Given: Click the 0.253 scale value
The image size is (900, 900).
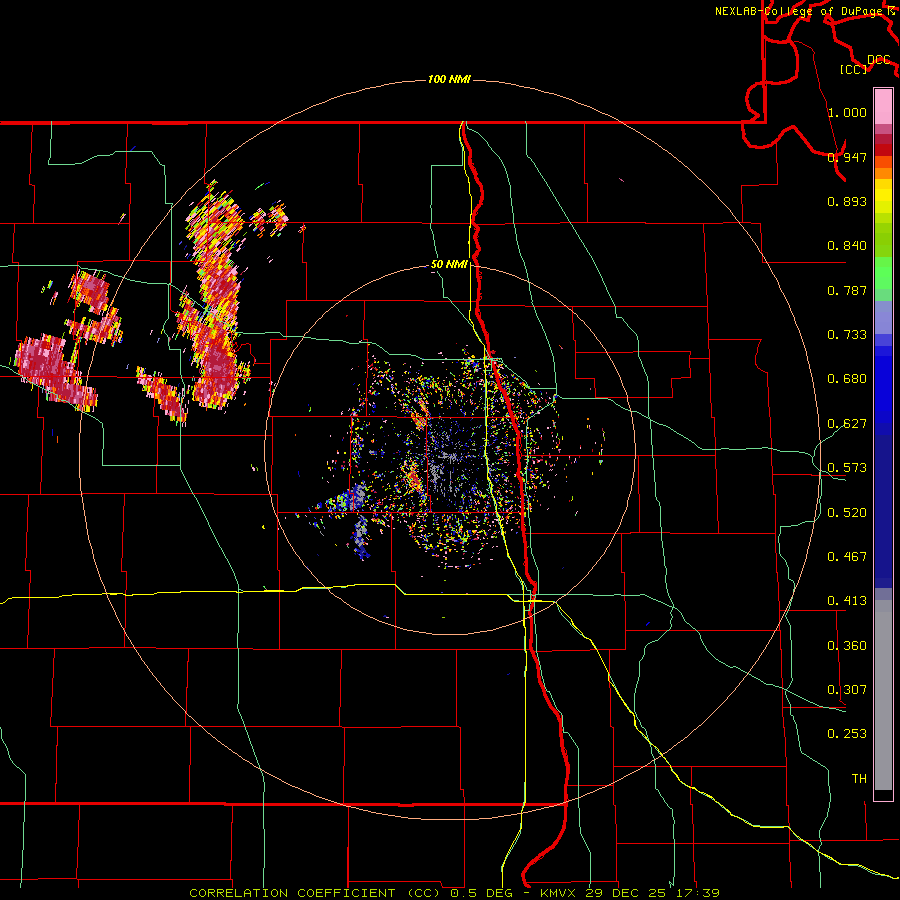Looking at the screenshot, I should tap(847, 734).
